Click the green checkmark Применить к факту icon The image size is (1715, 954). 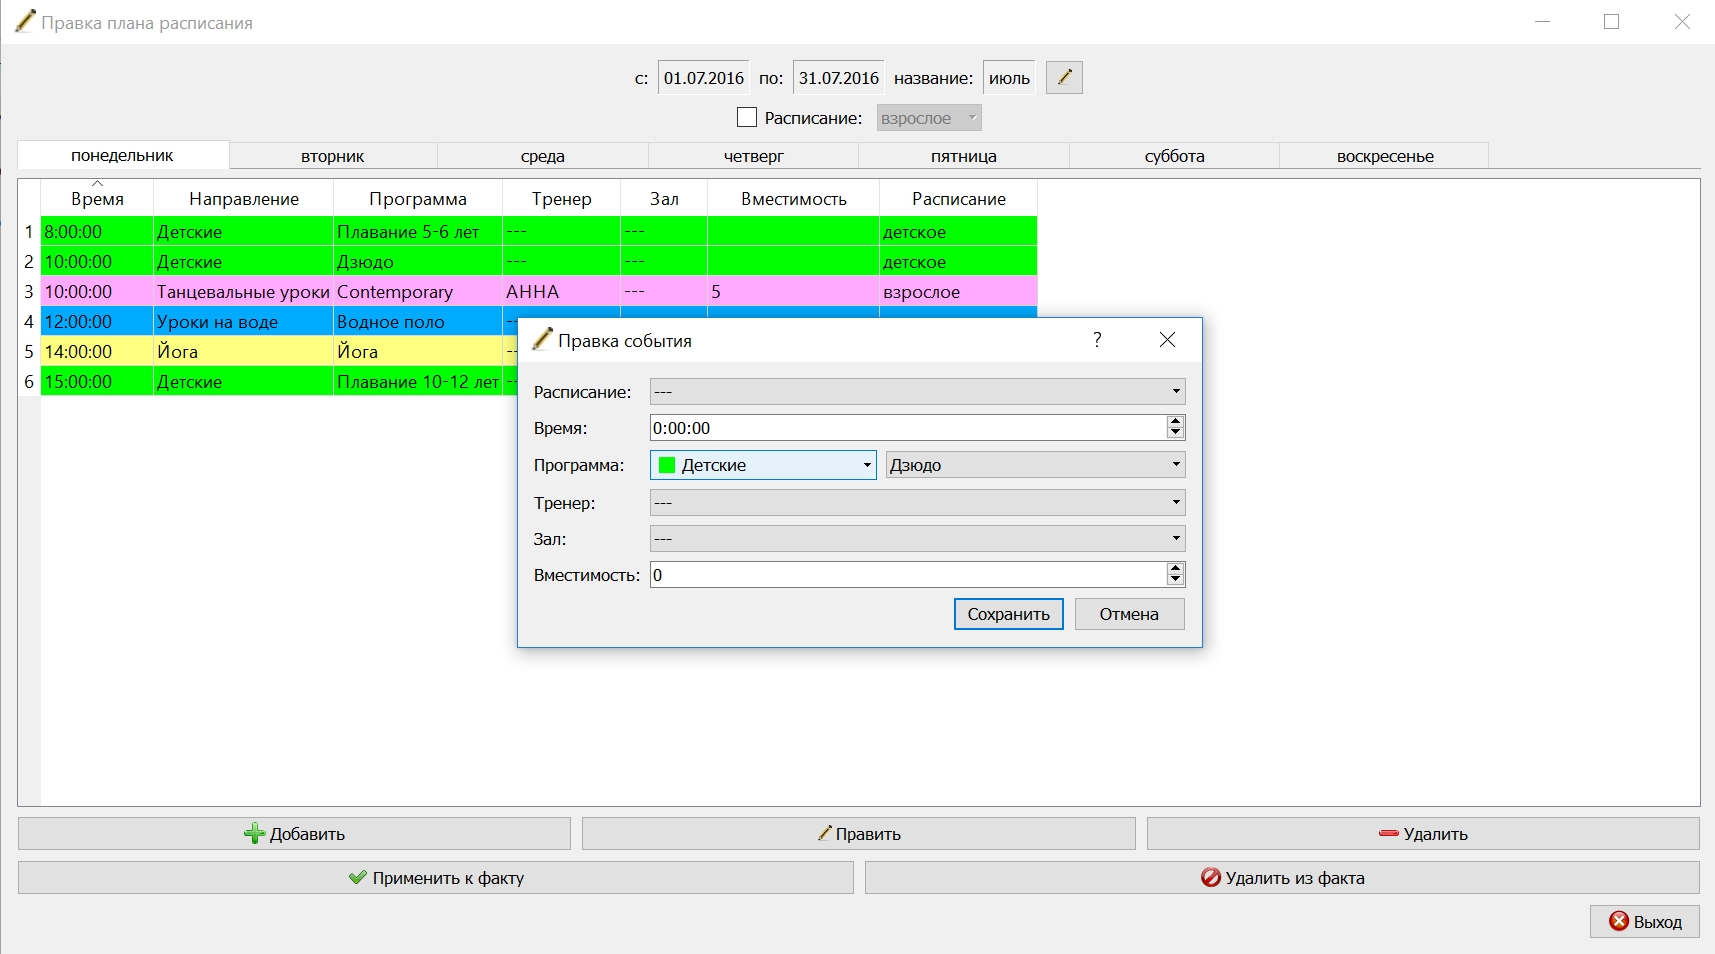click(x=358, y=877)
